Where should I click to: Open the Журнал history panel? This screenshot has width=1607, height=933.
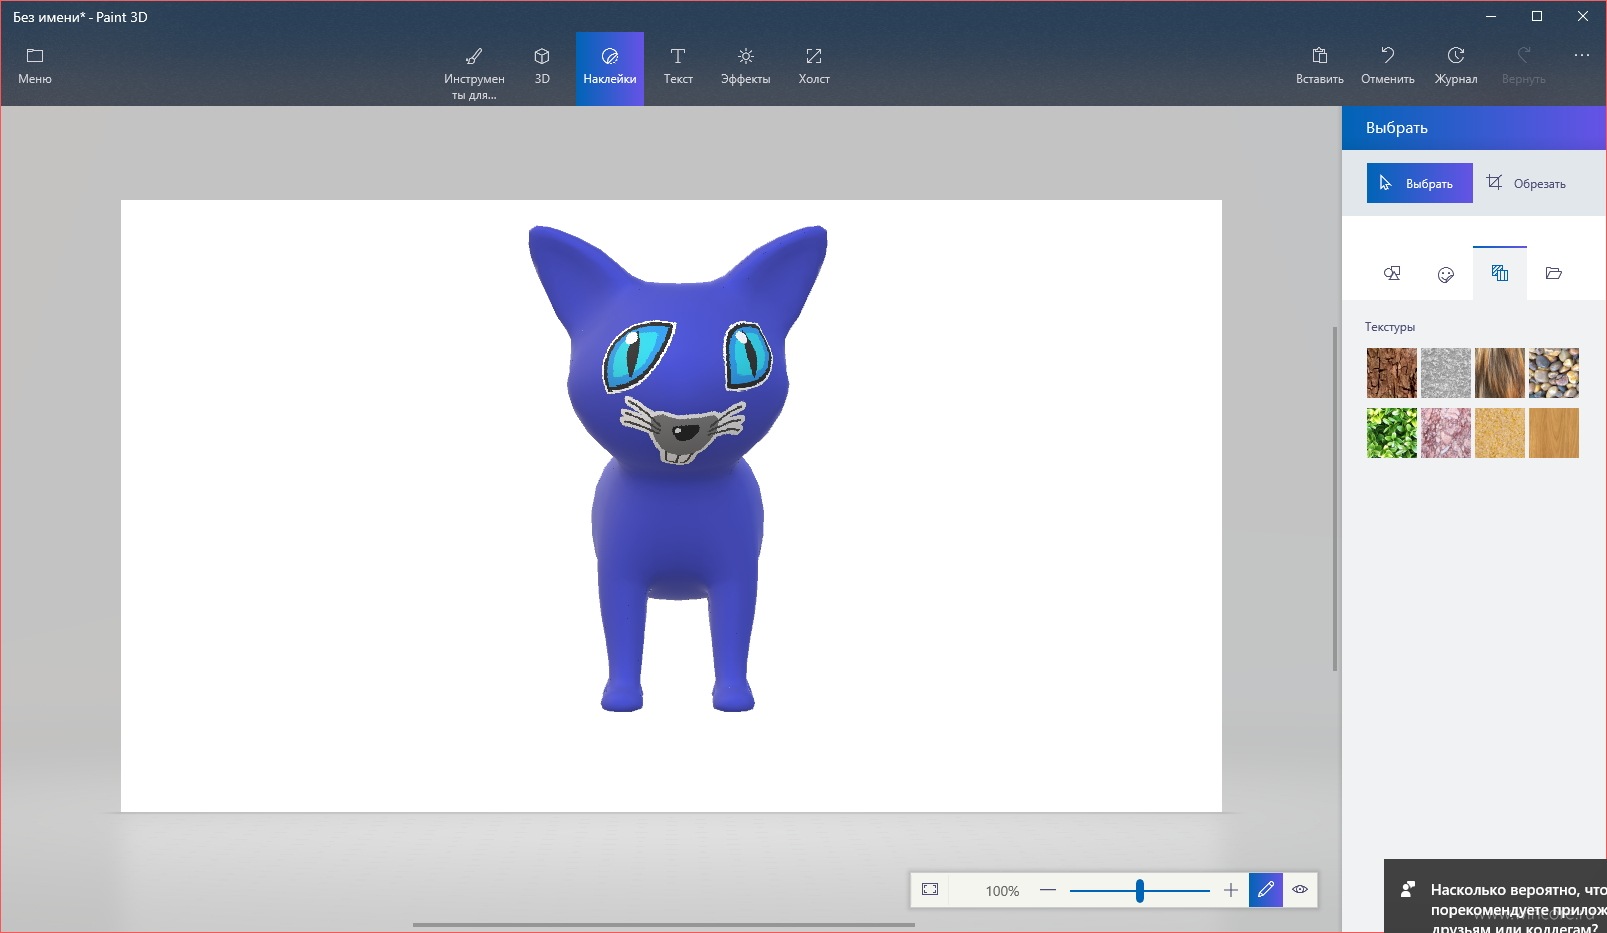(x=1456, y=67)
